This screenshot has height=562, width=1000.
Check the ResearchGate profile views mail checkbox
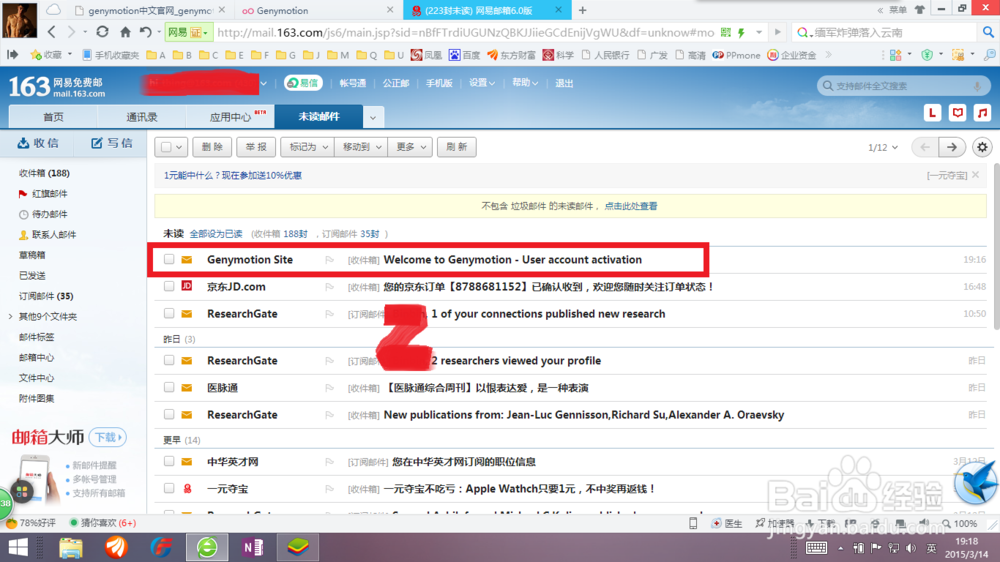169,360
